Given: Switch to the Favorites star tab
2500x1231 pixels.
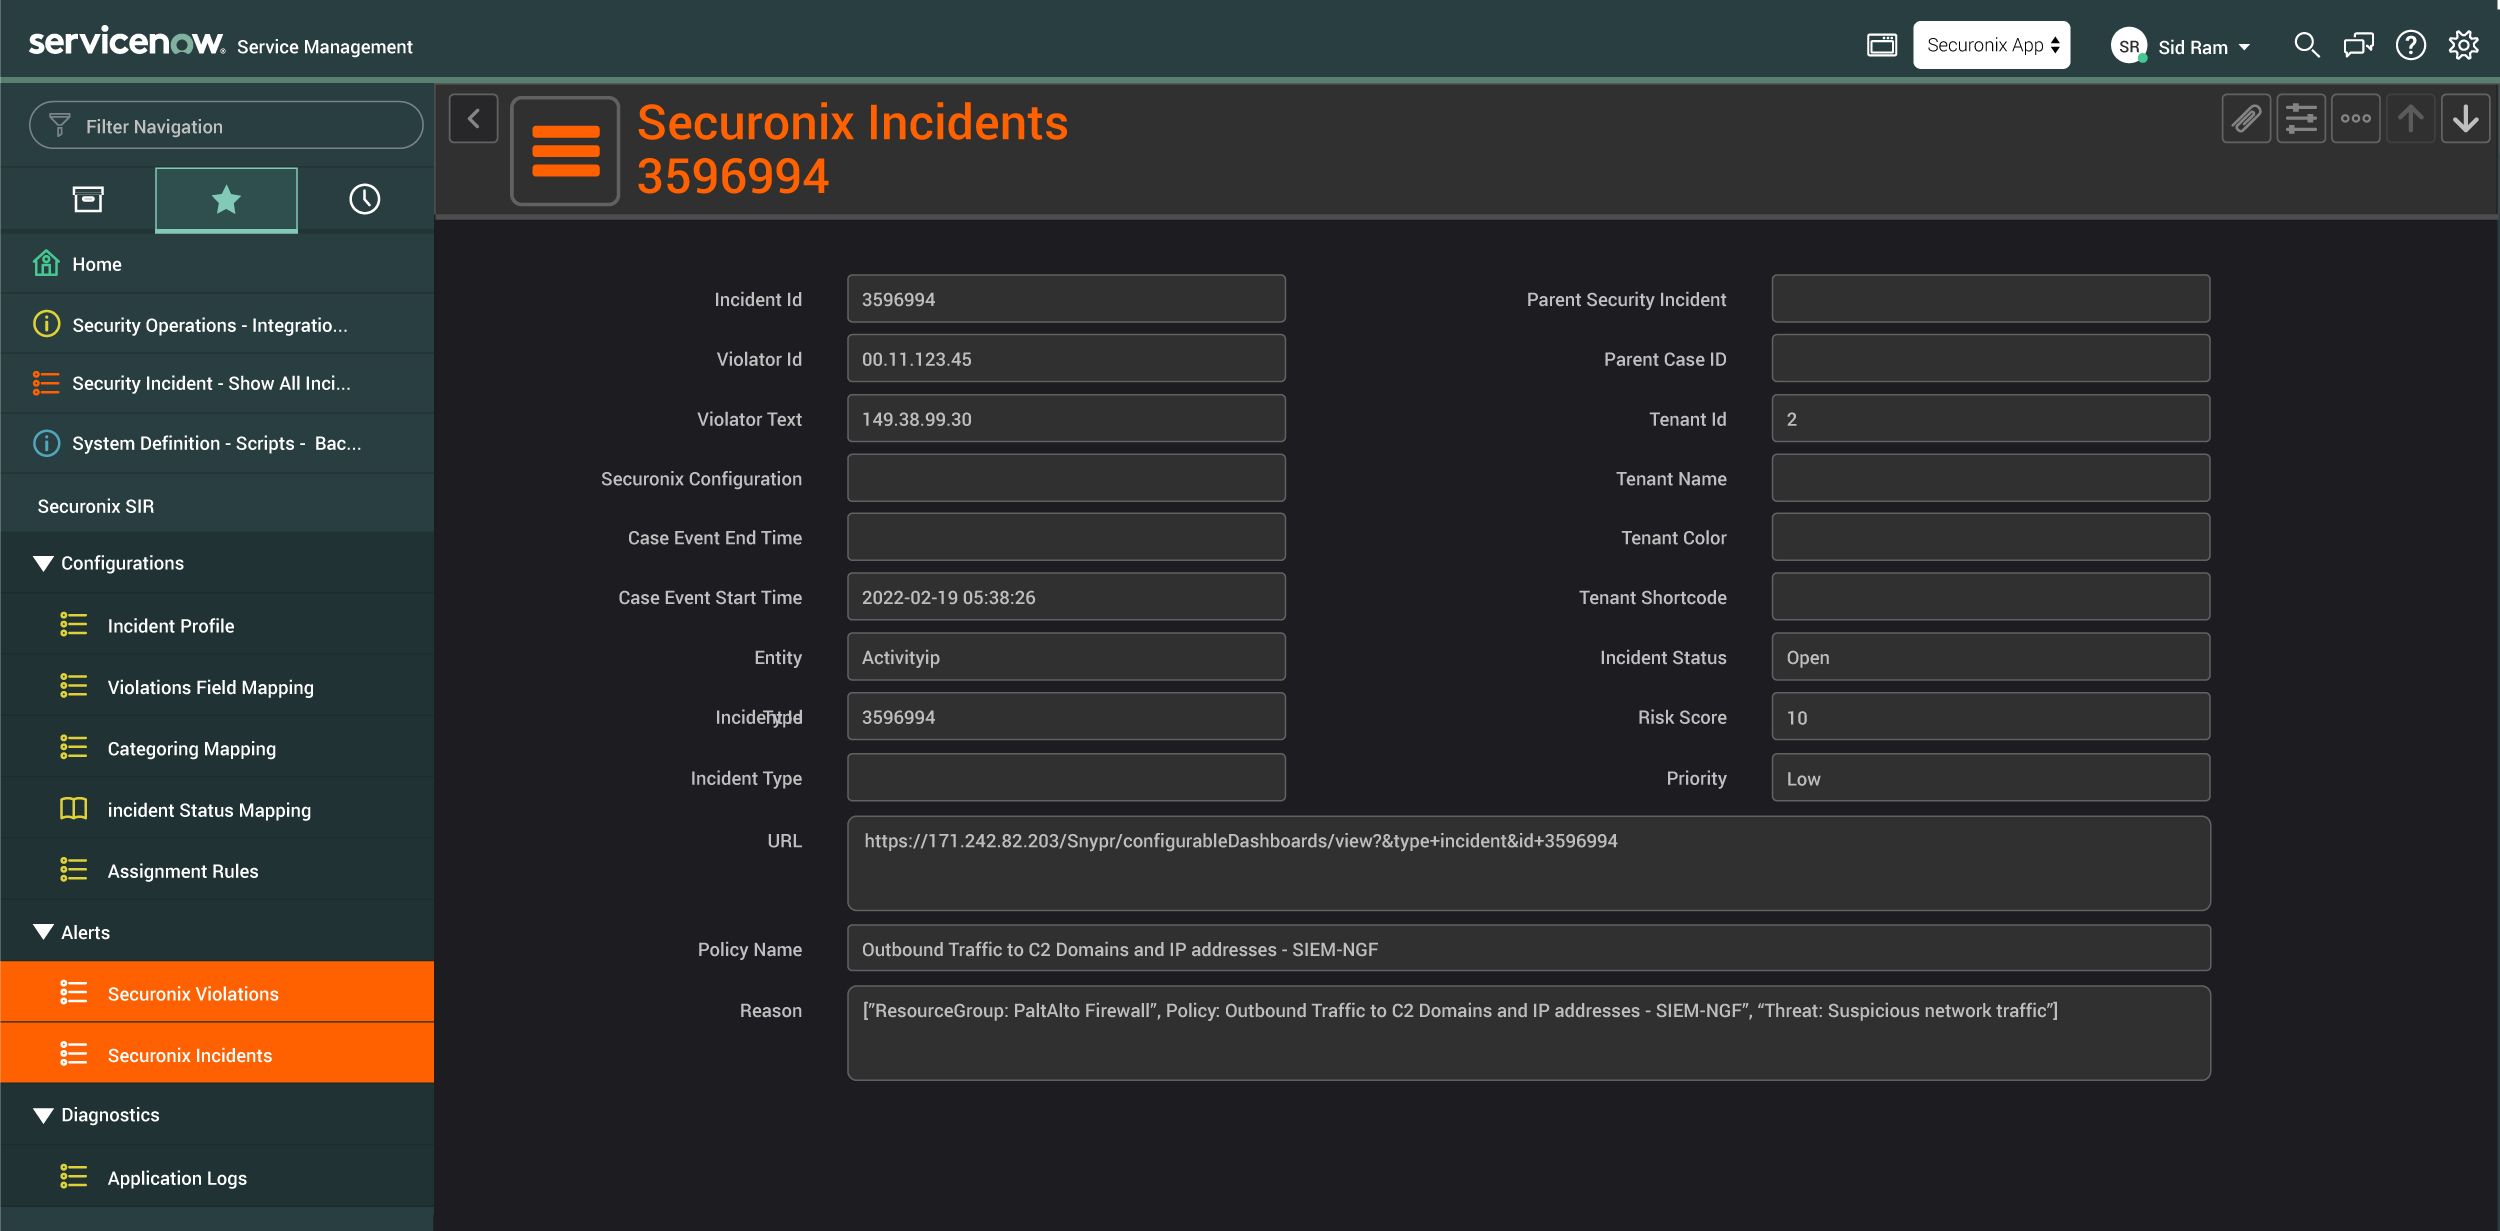Looking at the screenshot, I should (226, 199).
